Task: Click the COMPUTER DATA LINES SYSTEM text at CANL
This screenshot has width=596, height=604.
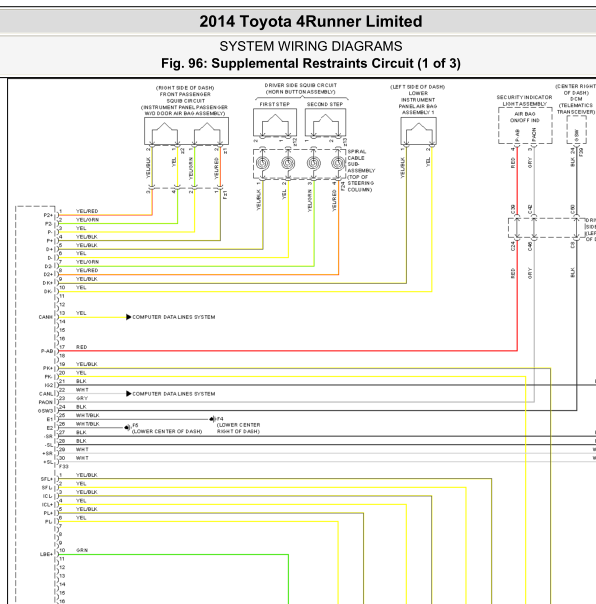Action: pos(174,394)
